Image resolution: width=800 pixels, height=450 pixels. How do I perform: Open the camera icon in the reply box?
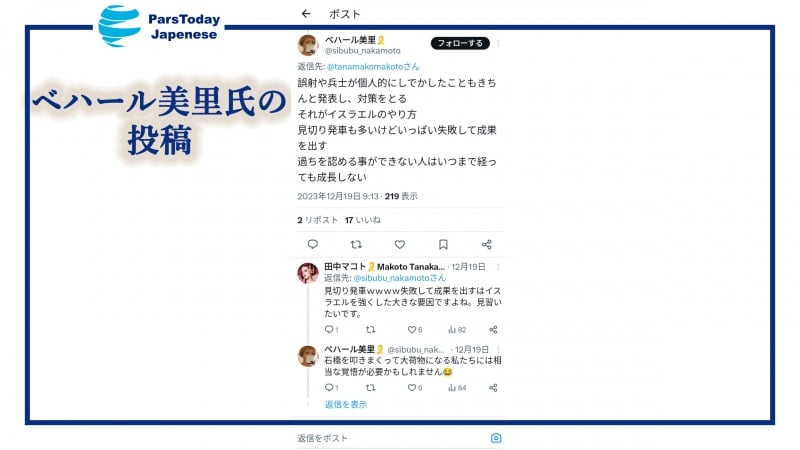(496, 438)
